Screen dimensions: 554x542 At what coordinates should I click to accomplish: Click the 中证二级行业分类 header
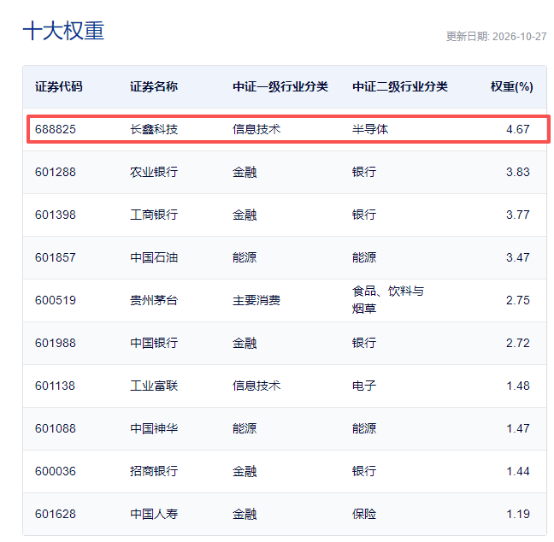click(x=400, y=87)
